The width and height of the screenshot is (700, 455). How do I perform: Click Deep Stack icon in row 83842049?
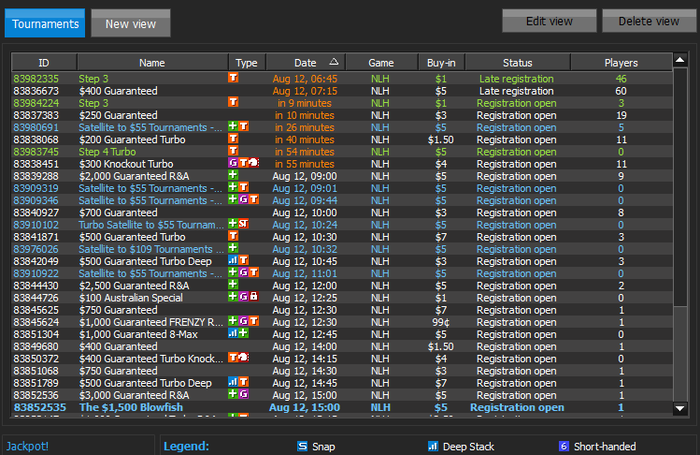click(233, 260)
